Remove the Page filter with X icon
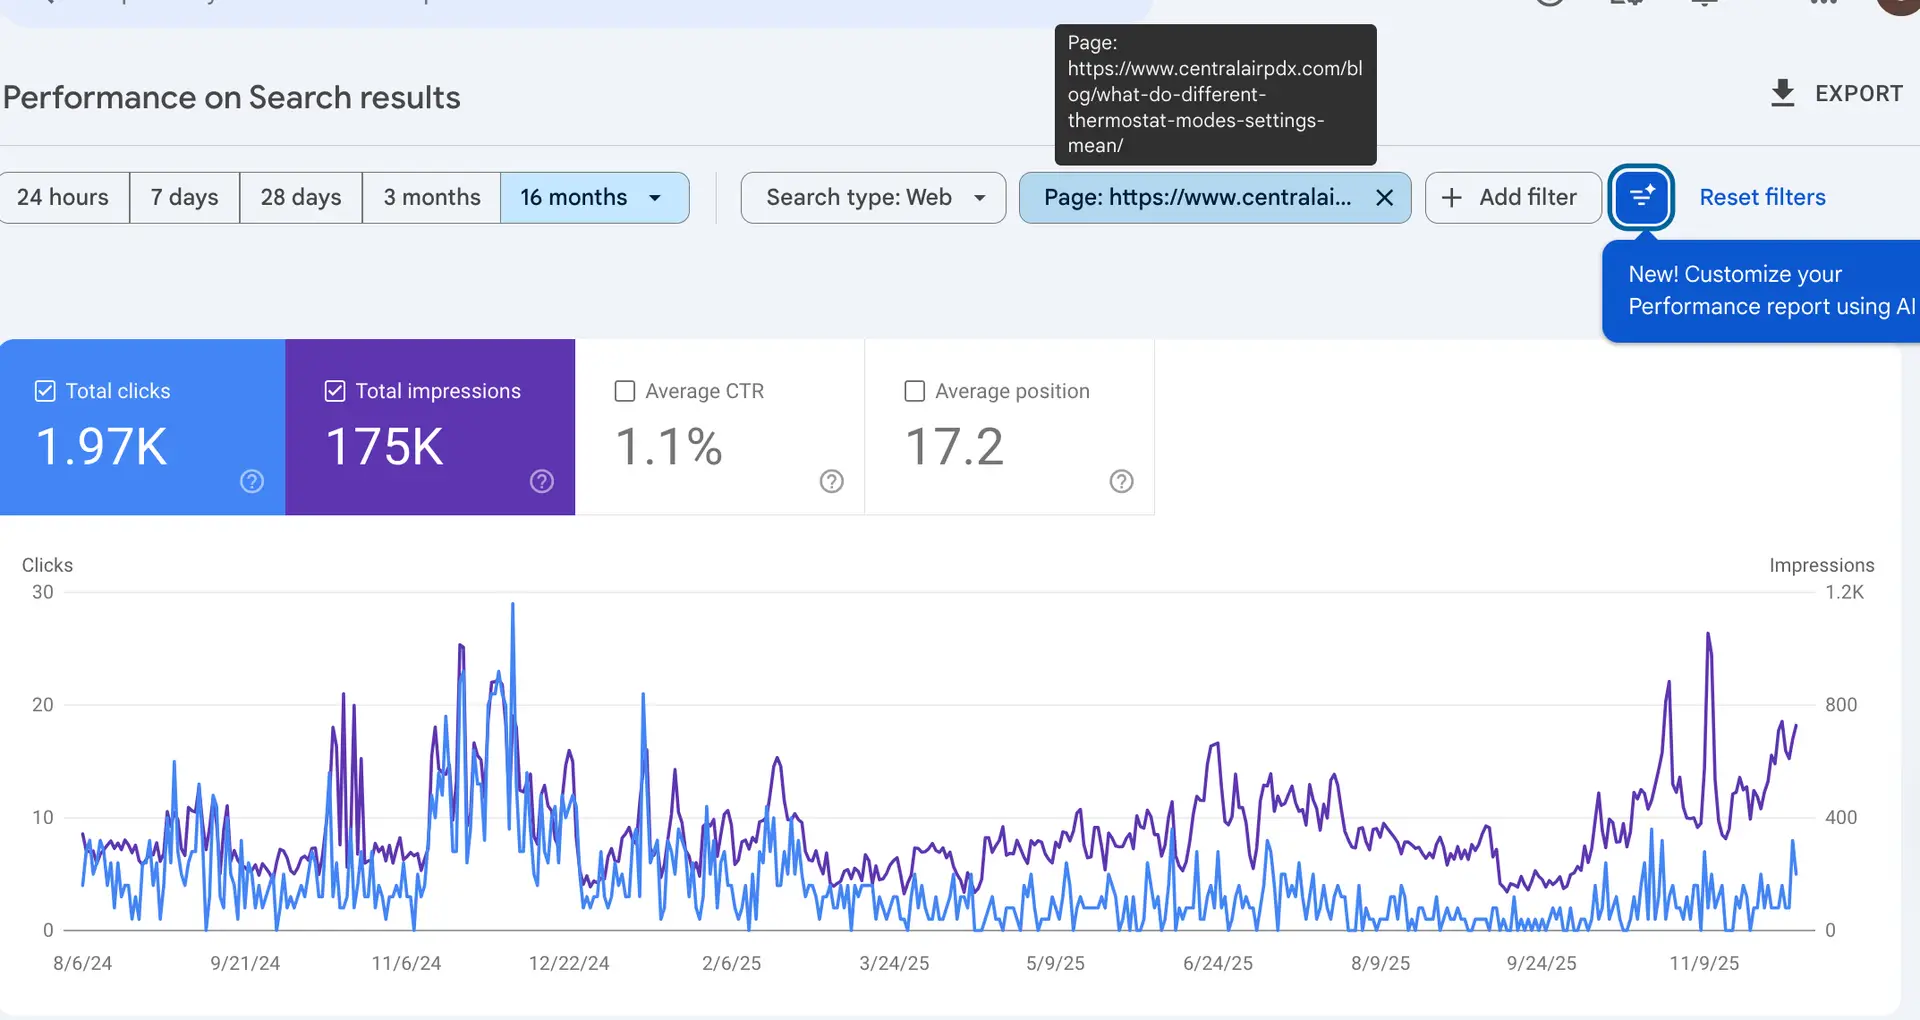The width and height of the screenshot is (1920, 1020). (x=1384, y=198)
